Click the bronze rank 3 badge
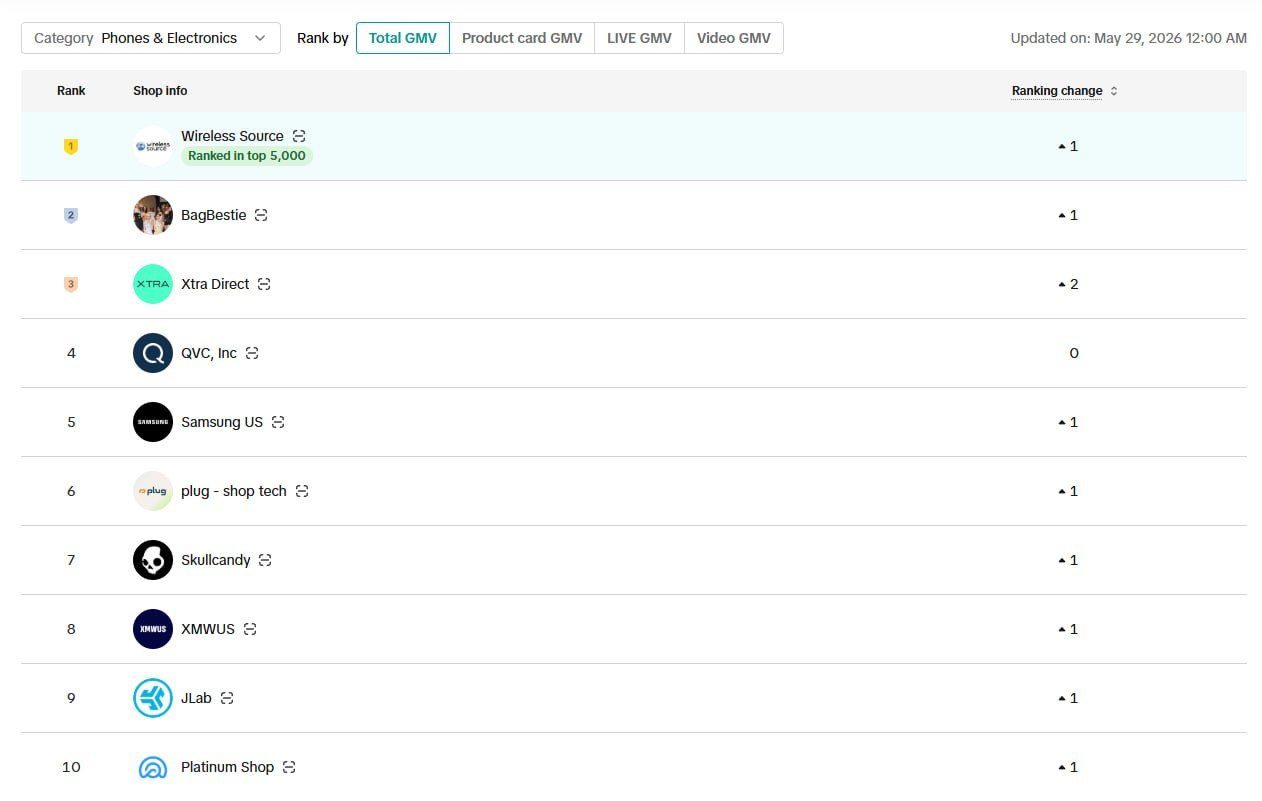1262x801 pixels. (x=71, y=284)
